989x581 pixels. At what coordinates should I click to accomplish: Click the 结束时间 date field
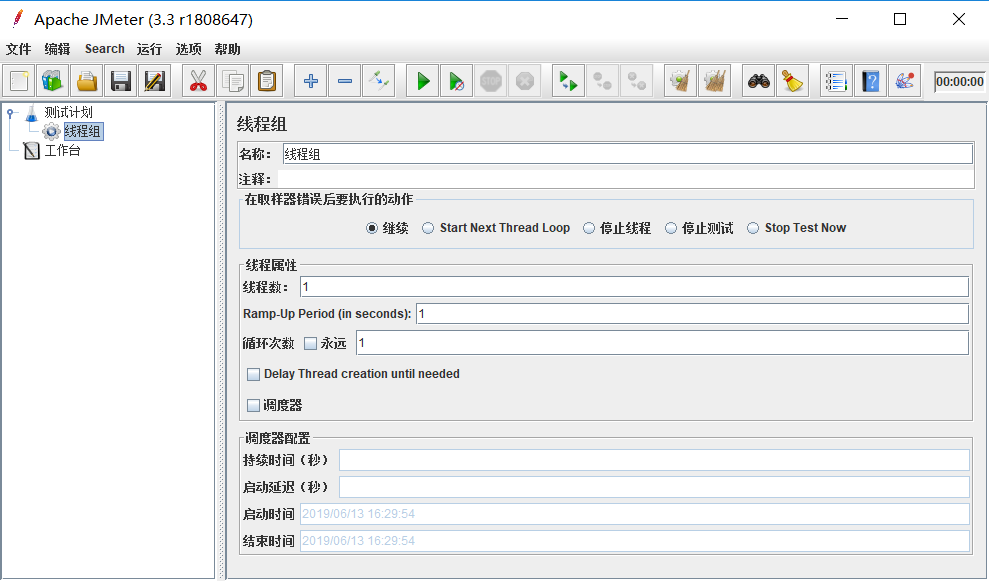click(x=635, y=541)
